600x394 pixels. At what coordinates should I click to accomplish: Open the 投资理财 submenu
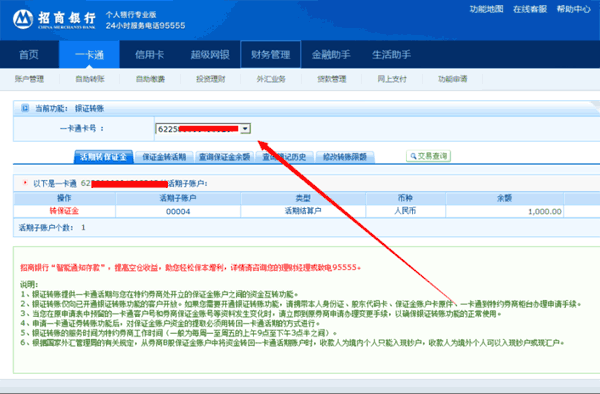pyautogui.click(x=211, y=79)
